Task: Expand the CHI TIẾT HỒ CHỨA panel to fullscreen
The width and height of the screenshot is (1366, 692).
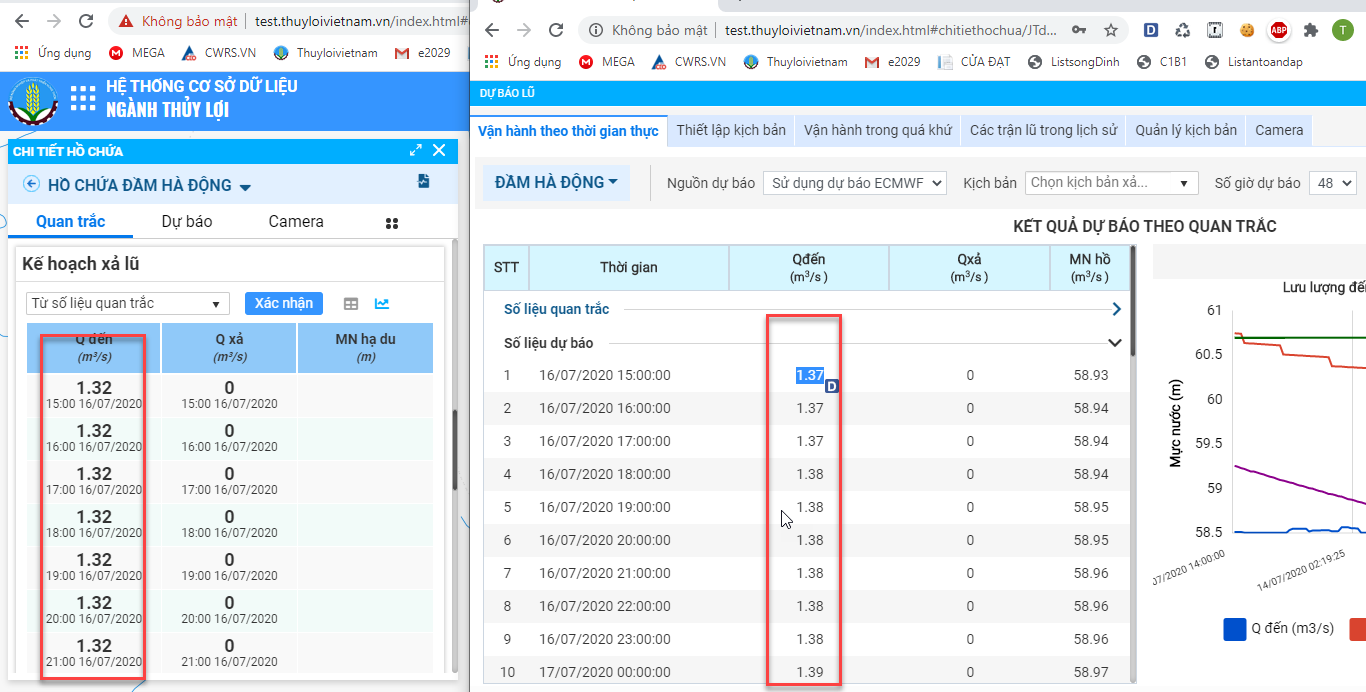Action: pyautogui.click(x=416, y=151)
